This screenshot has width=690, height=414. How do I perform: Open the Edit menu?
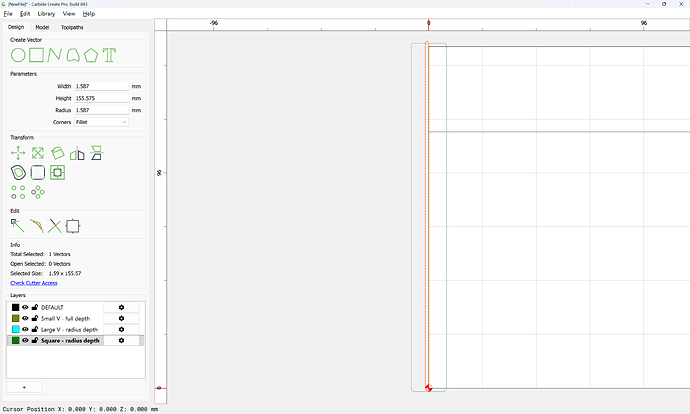pos(25,14)
